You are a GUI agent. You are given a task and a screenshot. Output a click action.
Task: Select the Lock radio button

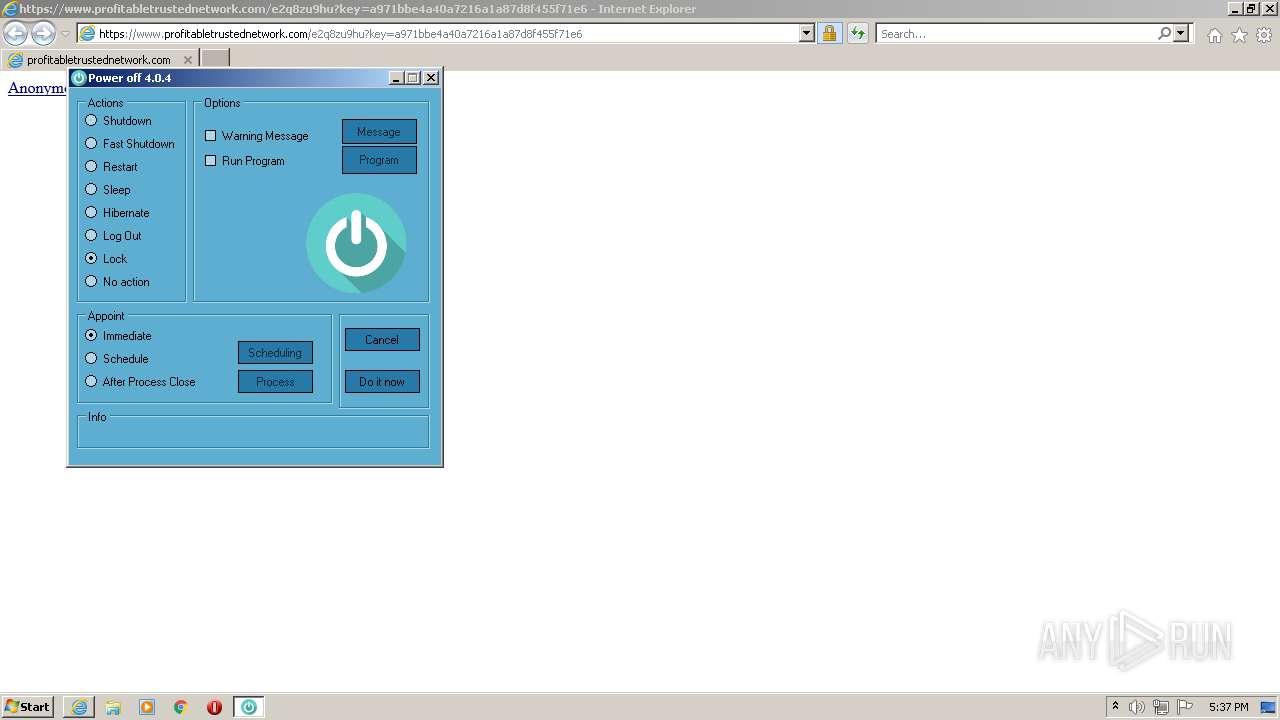click(x=91, y=259)
